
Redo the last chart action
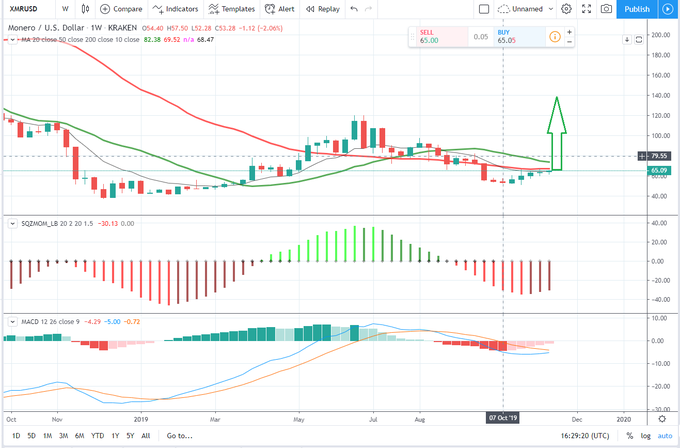[x=368, y=9]
